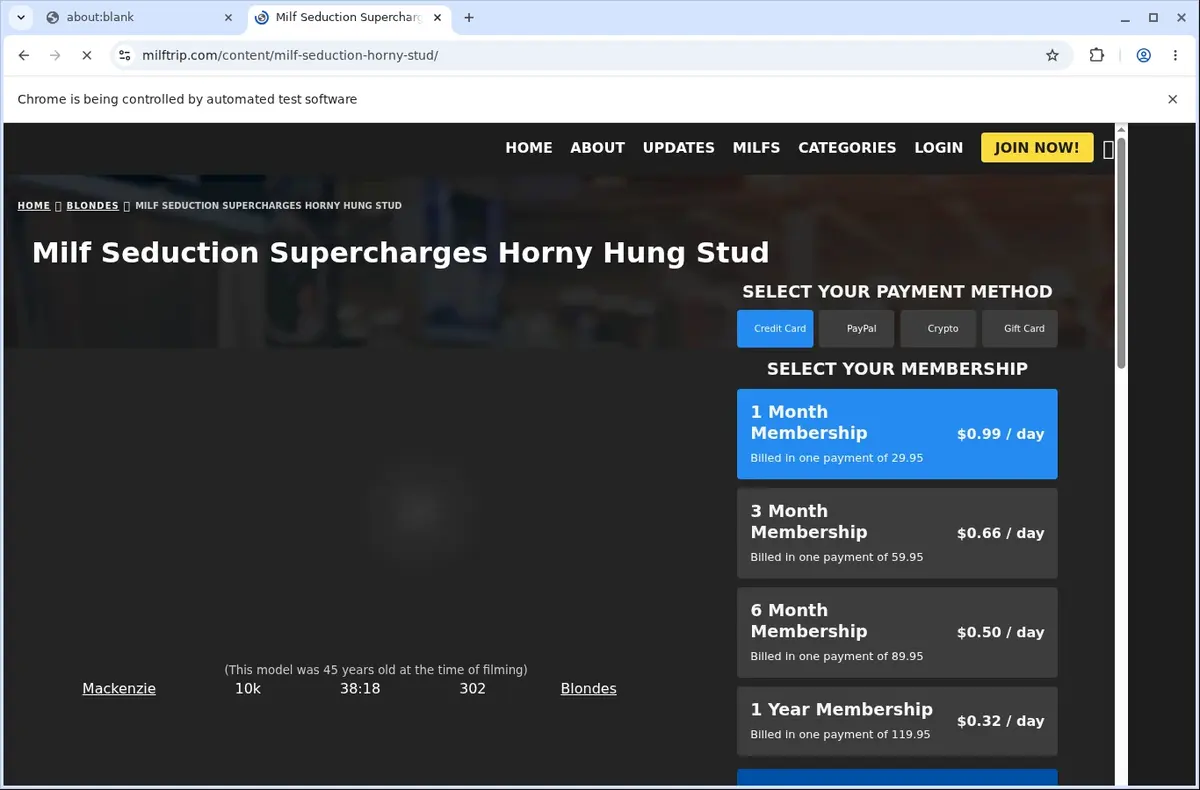Screen dimensions: 1200x790
Task: Select PayPal payment method
Action: pyautogui.click(x=857, y=328)
